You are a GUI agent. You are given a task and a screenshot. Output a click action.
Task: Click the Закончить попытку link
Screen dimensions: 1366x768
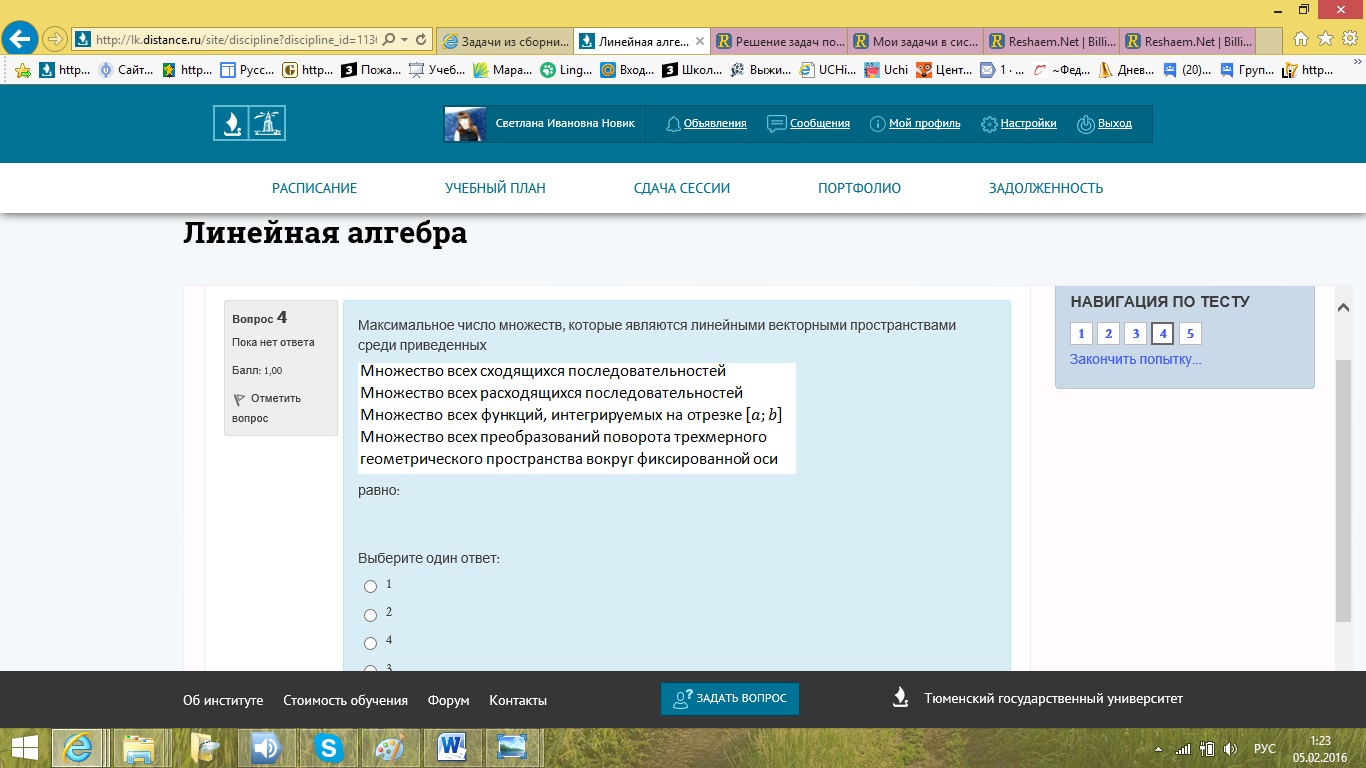[1135, 359]
